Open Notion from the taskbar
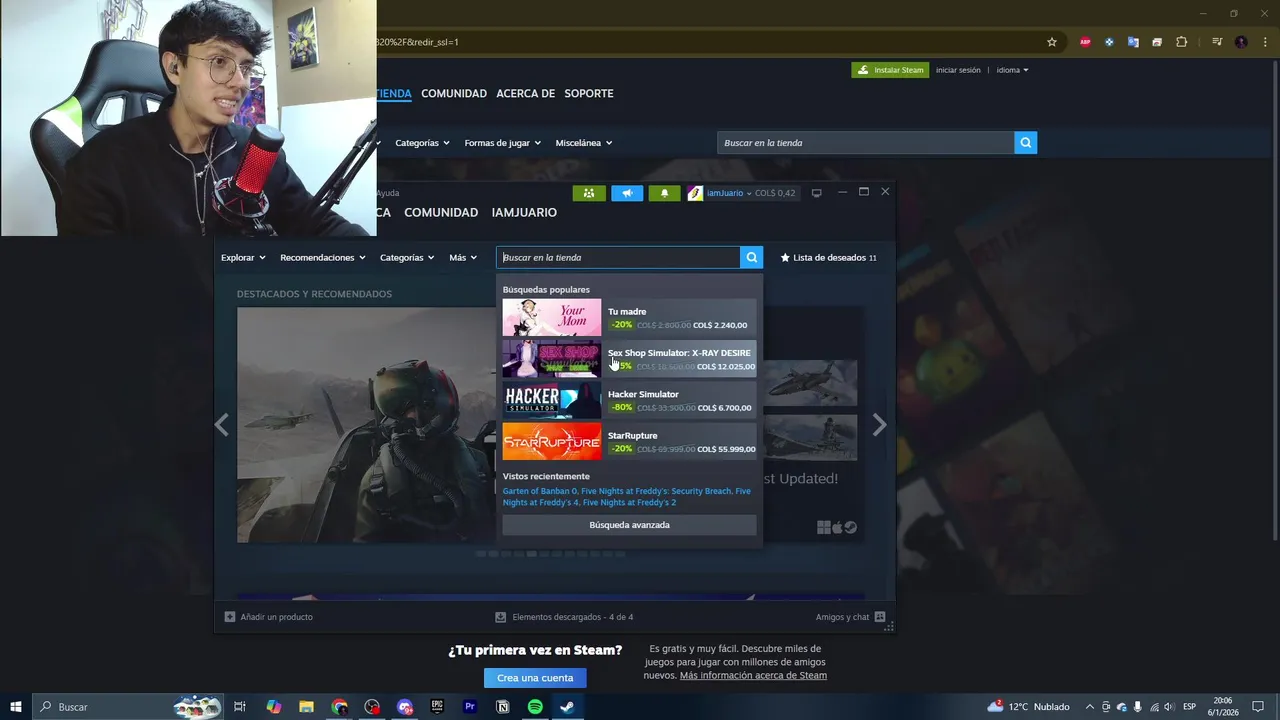The width and height of the screenshot is (1280, 720). tap(502, 707)
